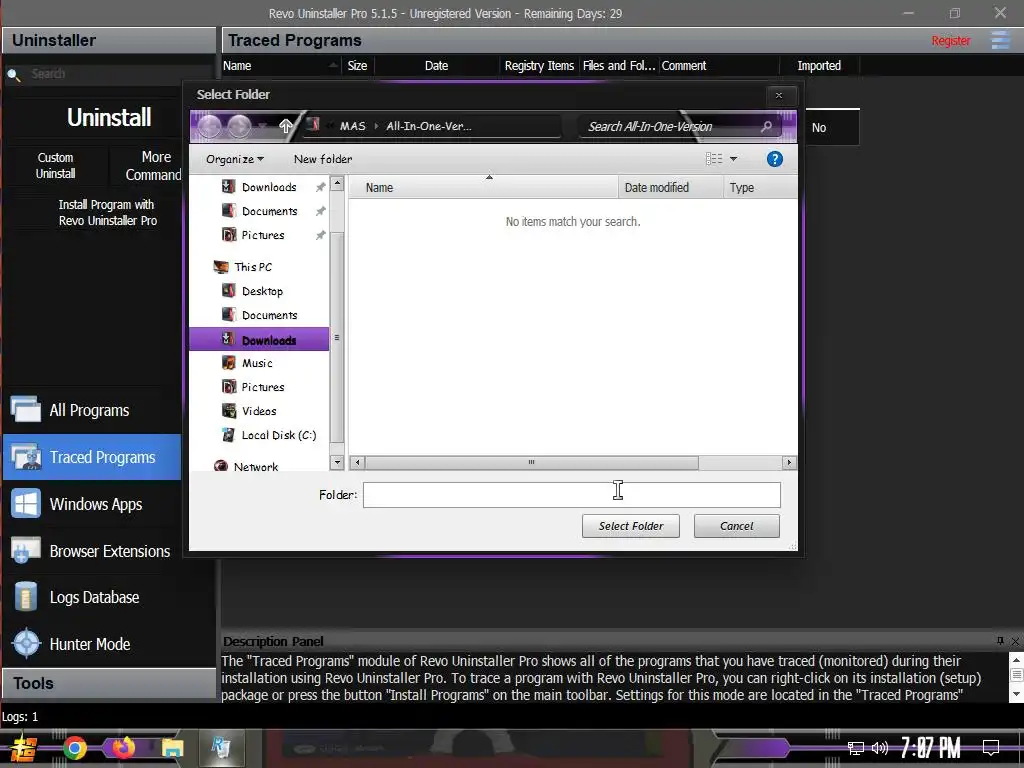Open the help question mark icon in dialog
The height and width of the screenshot is (768, 1024).
[775, 159]
